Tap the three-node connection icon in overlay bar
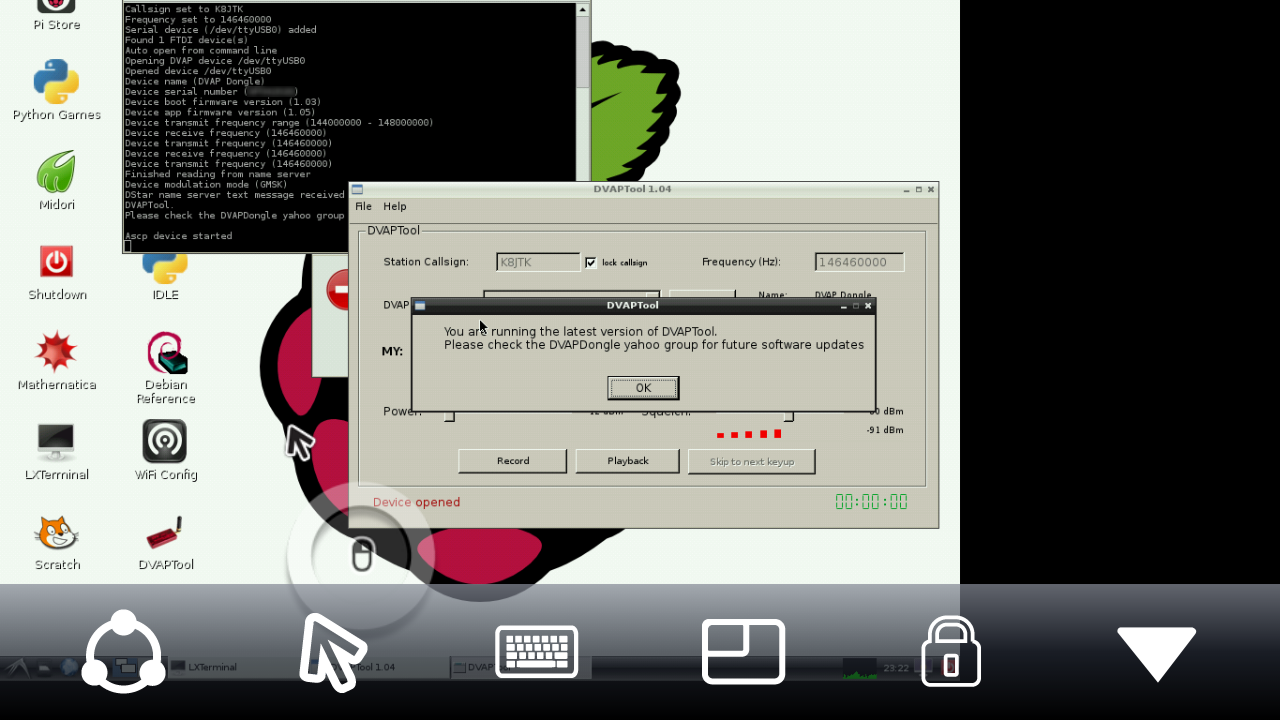This screenshot has width=1280, height=720. tap(123, 651)
